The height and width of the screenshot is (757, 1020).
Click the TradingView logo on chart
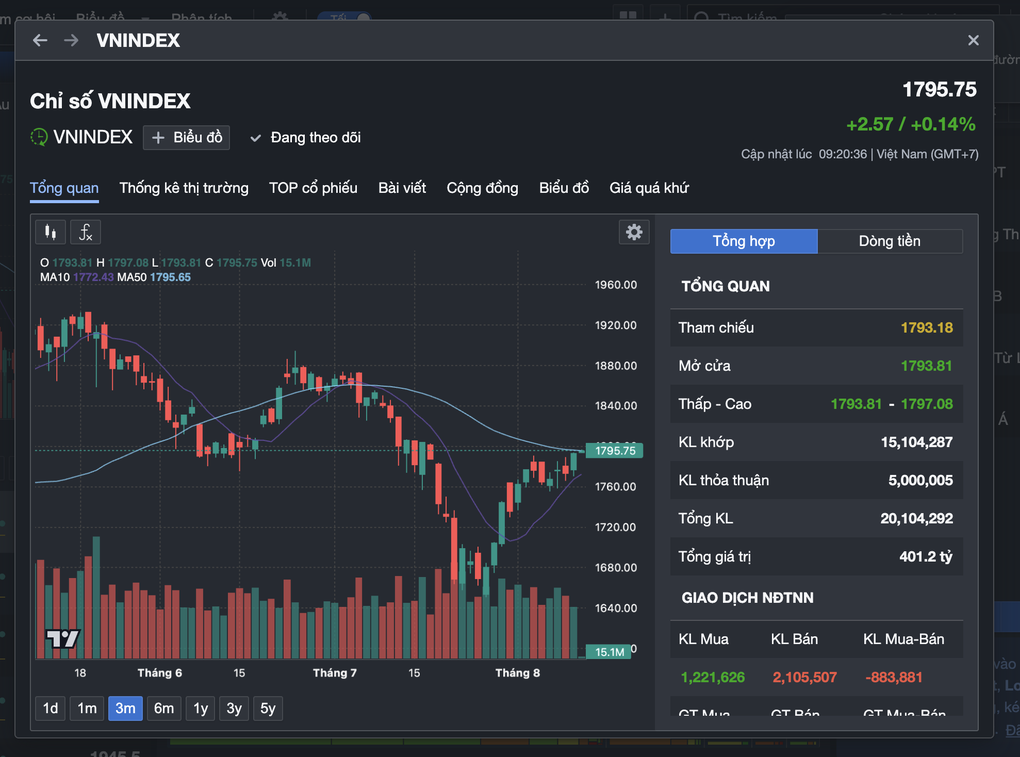62,639
